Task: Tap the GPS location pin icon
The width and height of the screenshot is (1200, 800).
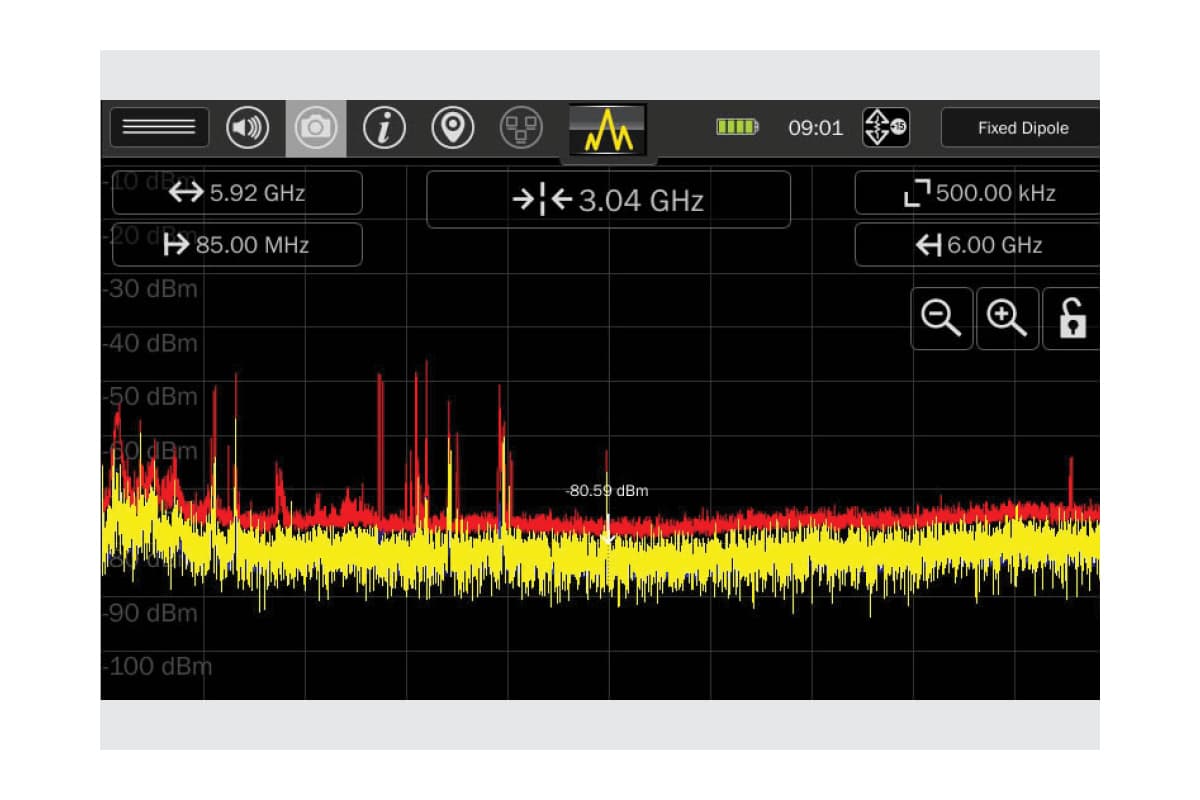Action: (x=452, y=128)
